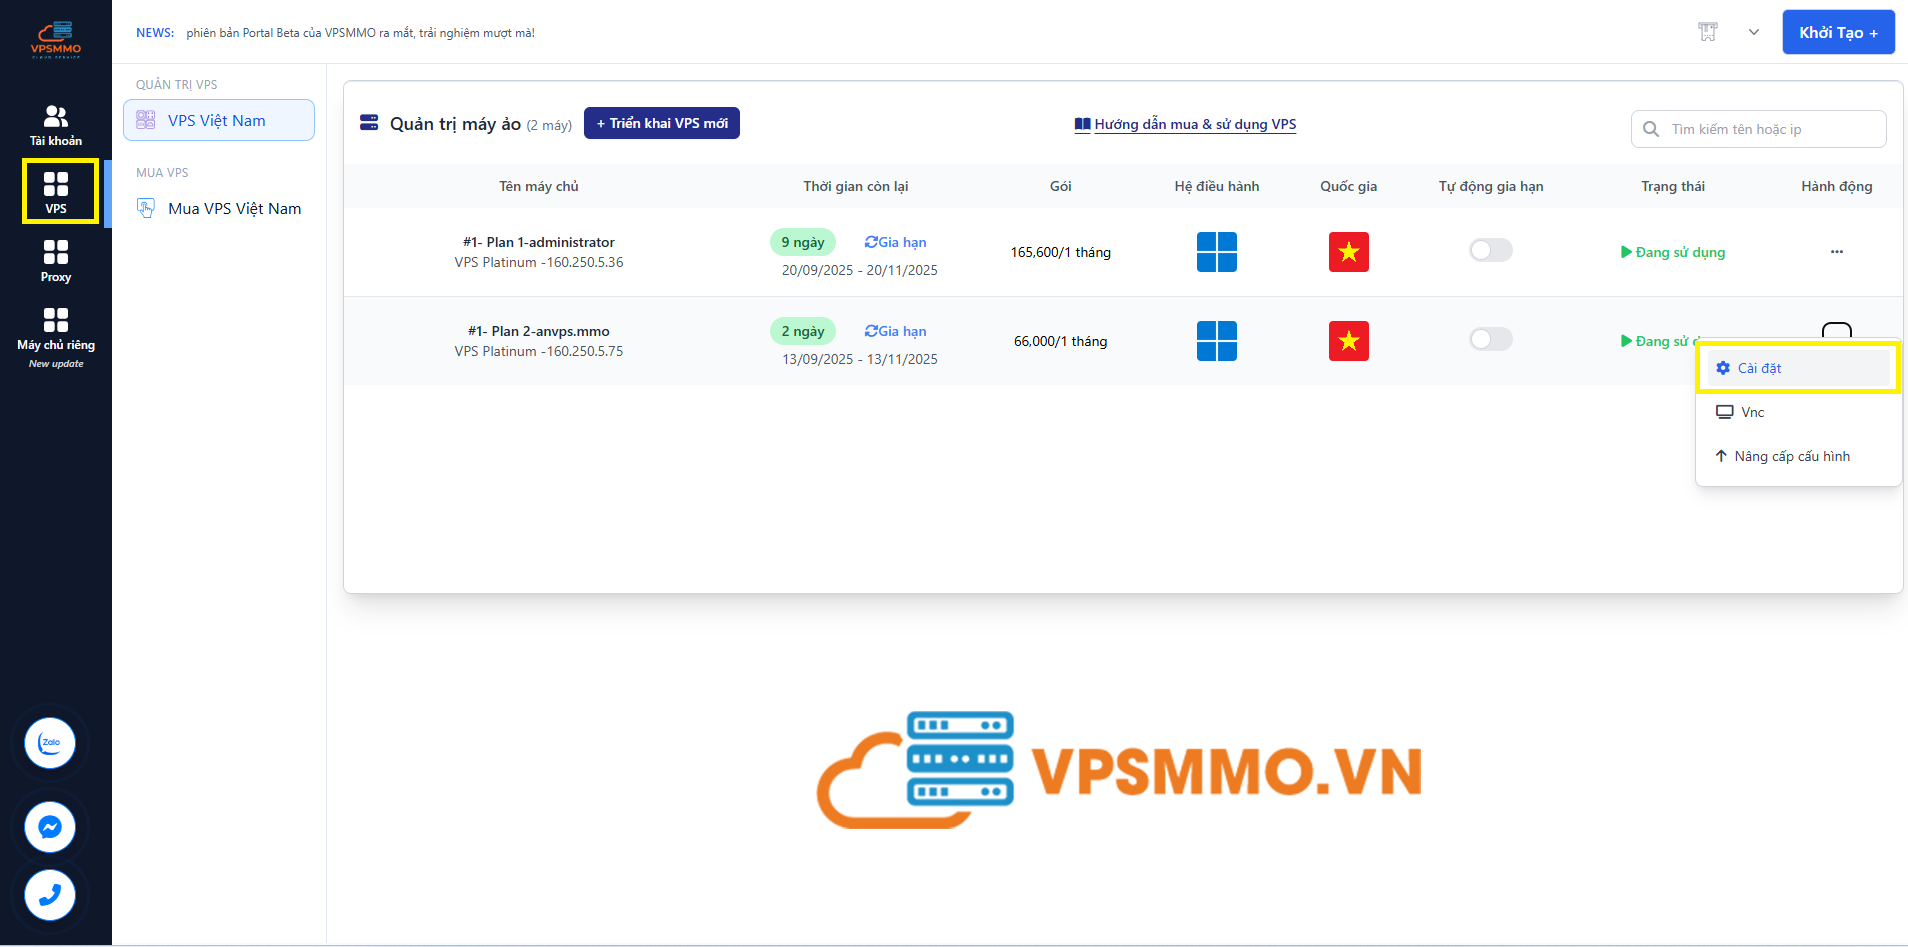Choose Cài đặt from the action menu
The image size is (1908, 947).
point(1759,368)
